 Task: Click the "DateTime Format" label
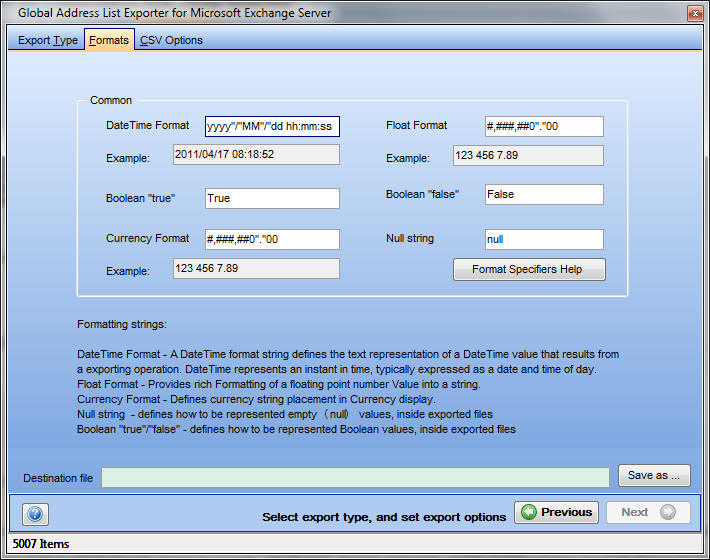(x=148, y=125)
